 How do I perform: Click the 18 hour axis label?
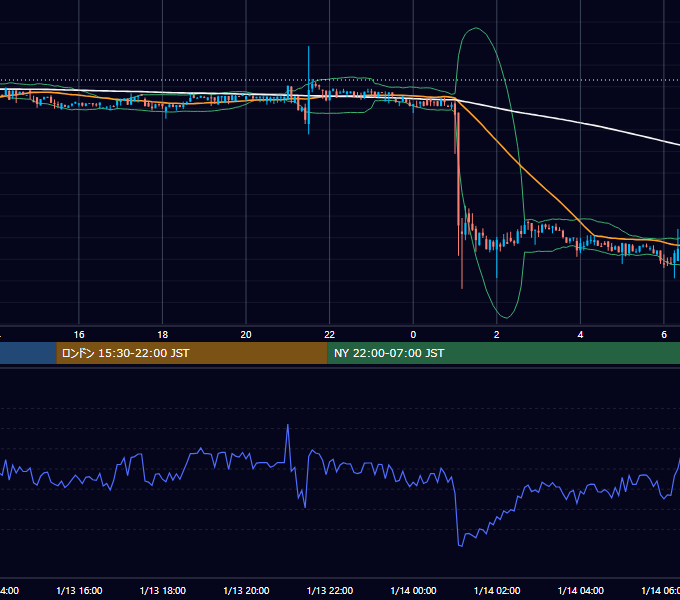tap(163, 335)
